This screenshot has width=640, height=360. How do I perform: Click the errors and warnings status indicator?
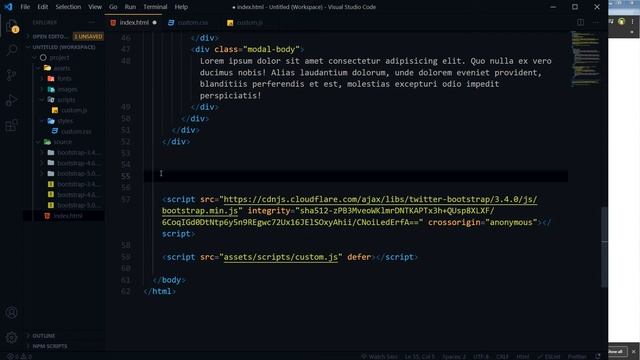point(19,356)
